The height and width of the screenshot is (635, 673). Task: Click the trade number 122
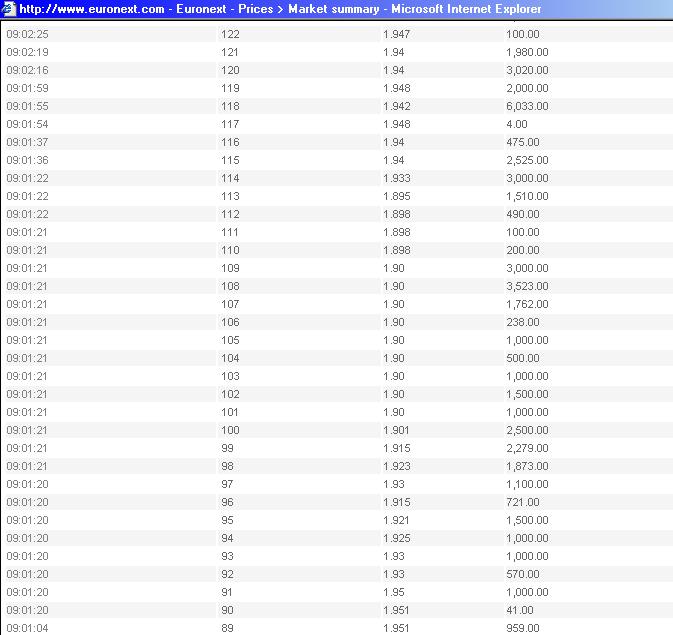click(230, 34)
